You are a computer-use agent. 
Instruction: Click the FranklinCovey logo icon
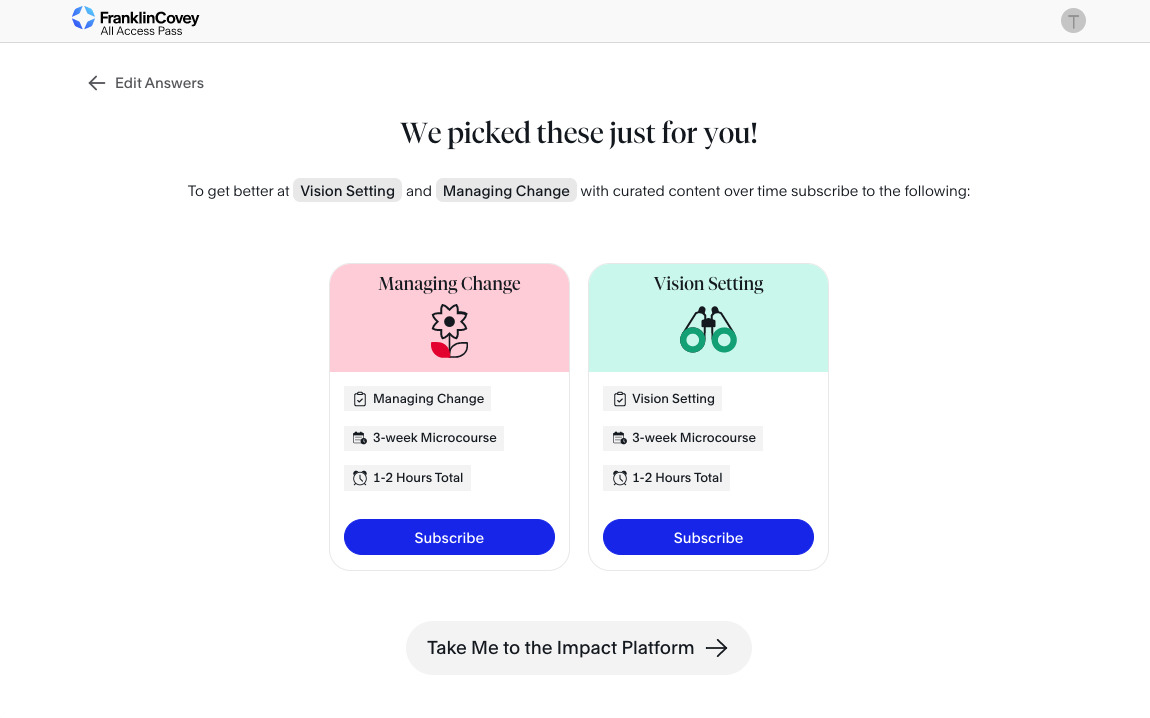[x=84, y=18]
